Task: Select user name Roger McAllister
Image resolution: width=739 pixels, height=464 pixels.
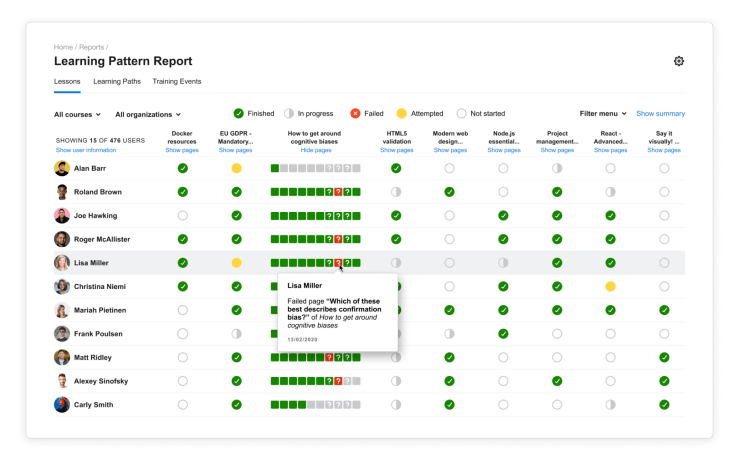Action: coord(102,239)
